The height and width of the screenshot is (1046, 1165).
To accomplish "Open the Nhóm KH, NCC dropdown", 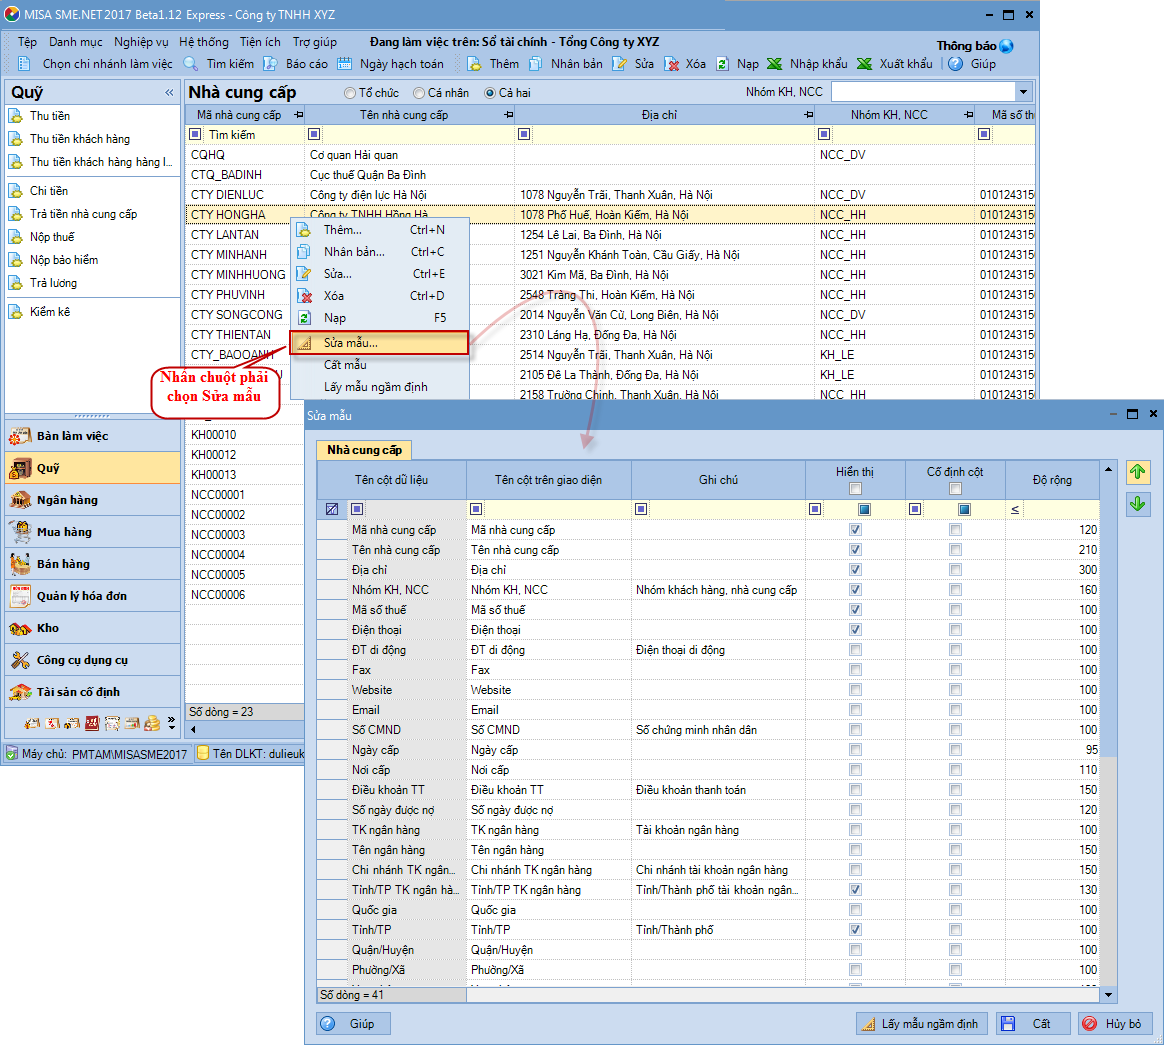I will pyautogui.click(x=1024, y=92).
